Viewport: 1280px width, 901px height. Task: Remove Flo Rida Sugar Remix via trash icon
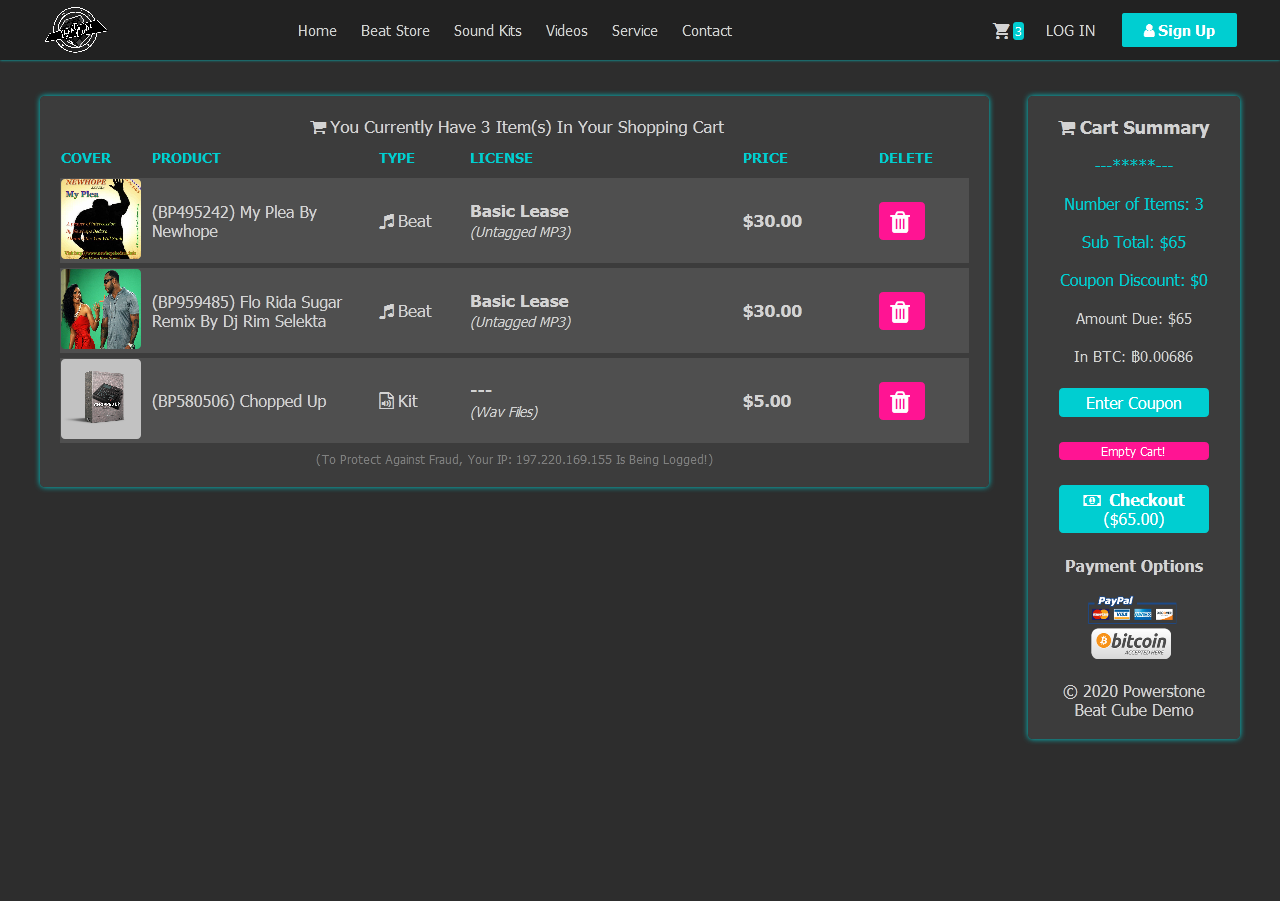click(x=901, y=311)
